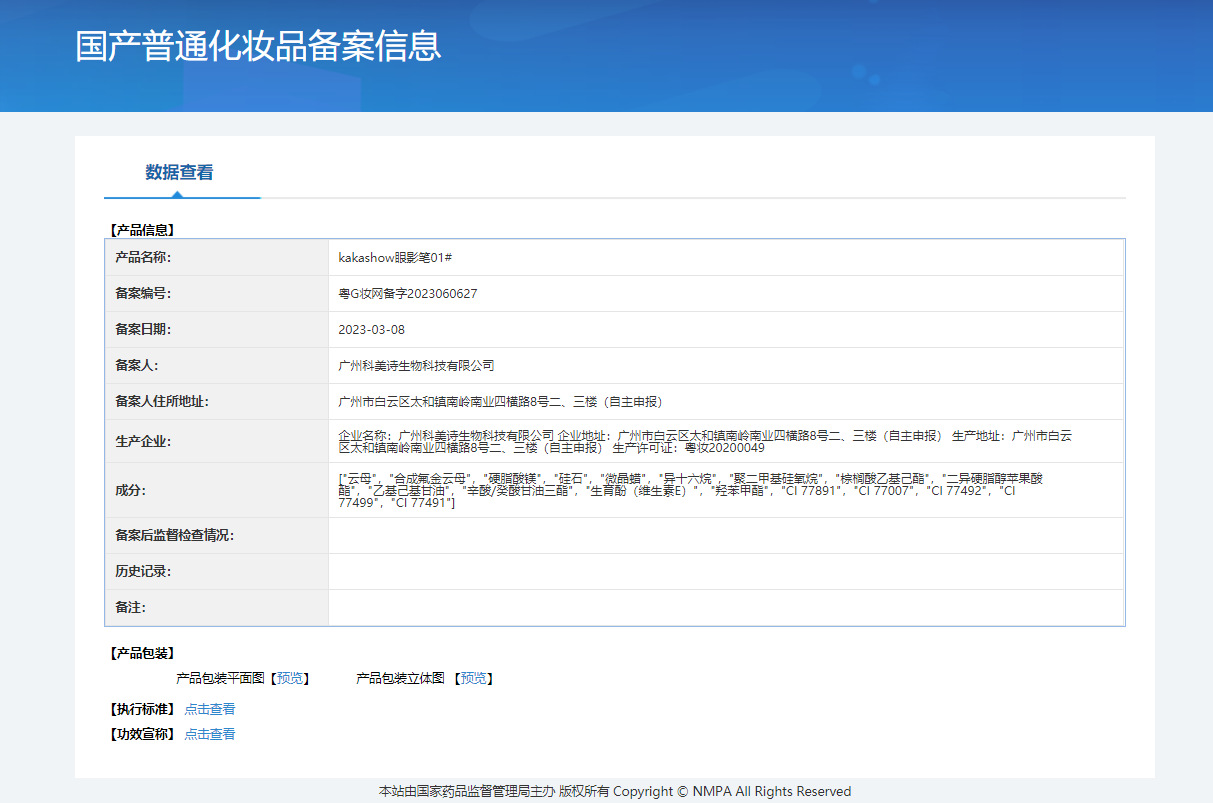
Task: Click the 【产品信息】 section heading
Action: 141,230
